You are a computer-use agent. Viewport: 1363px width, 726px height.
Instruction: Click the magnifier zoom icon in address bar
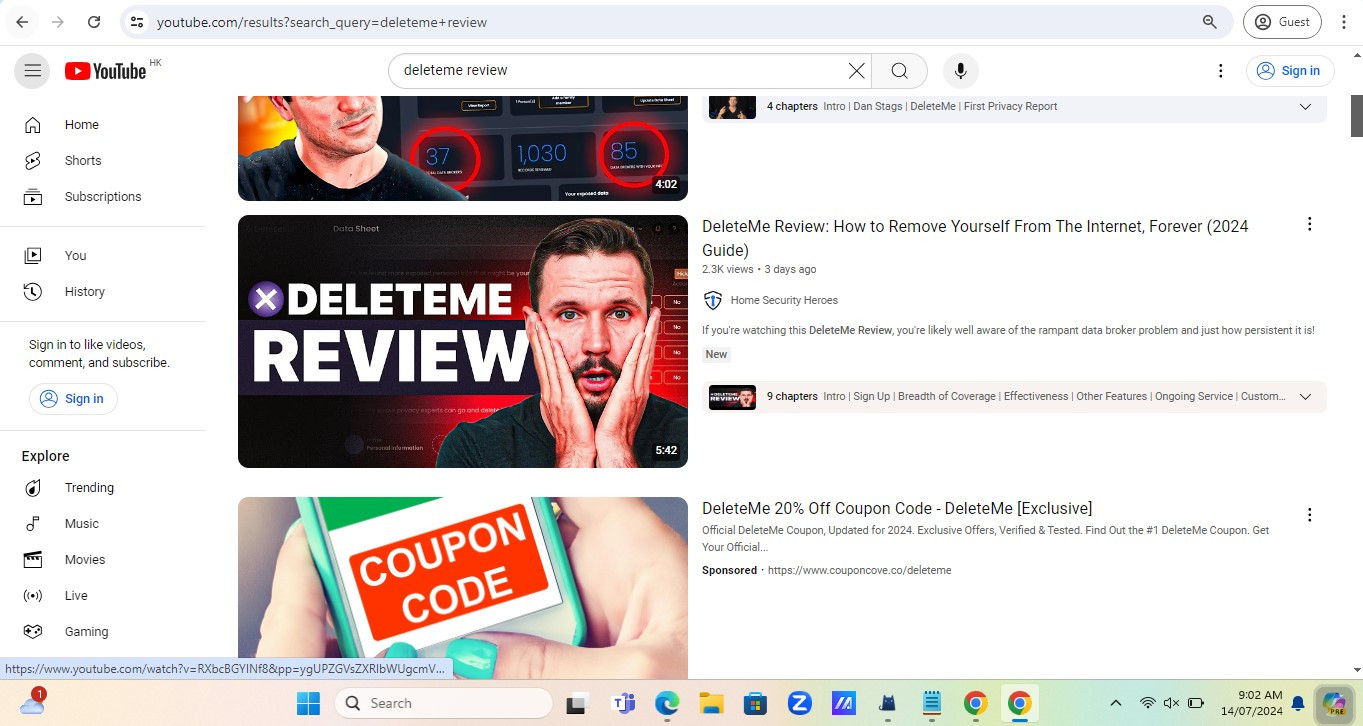click(x=1209, y=22)
